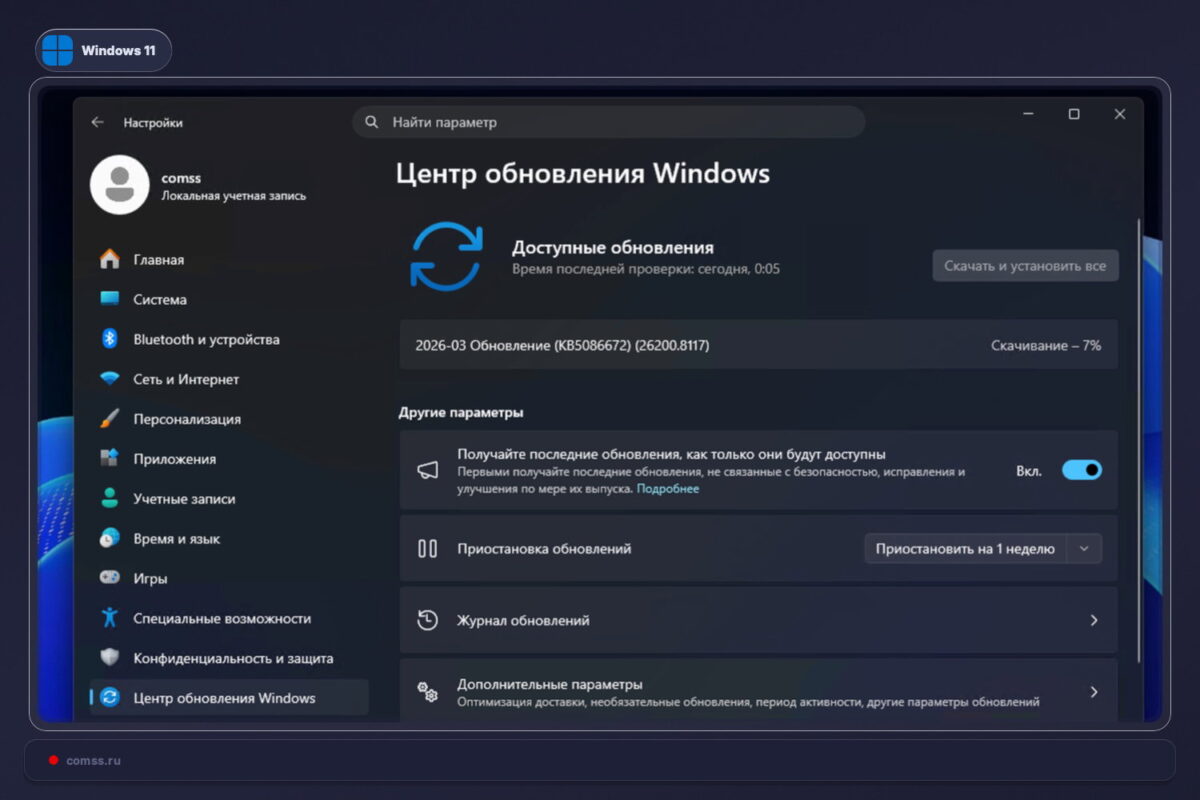The image size is (1200, 800).
Task: Click the Найти параметр search field
Action: [x=608, y=121]
